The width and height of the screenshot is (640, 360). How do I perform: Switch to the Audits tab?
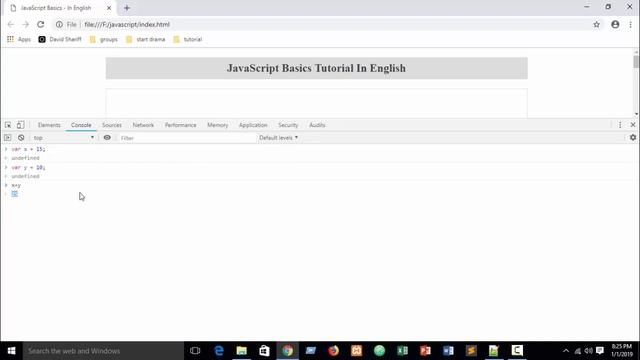coord(317,125)
